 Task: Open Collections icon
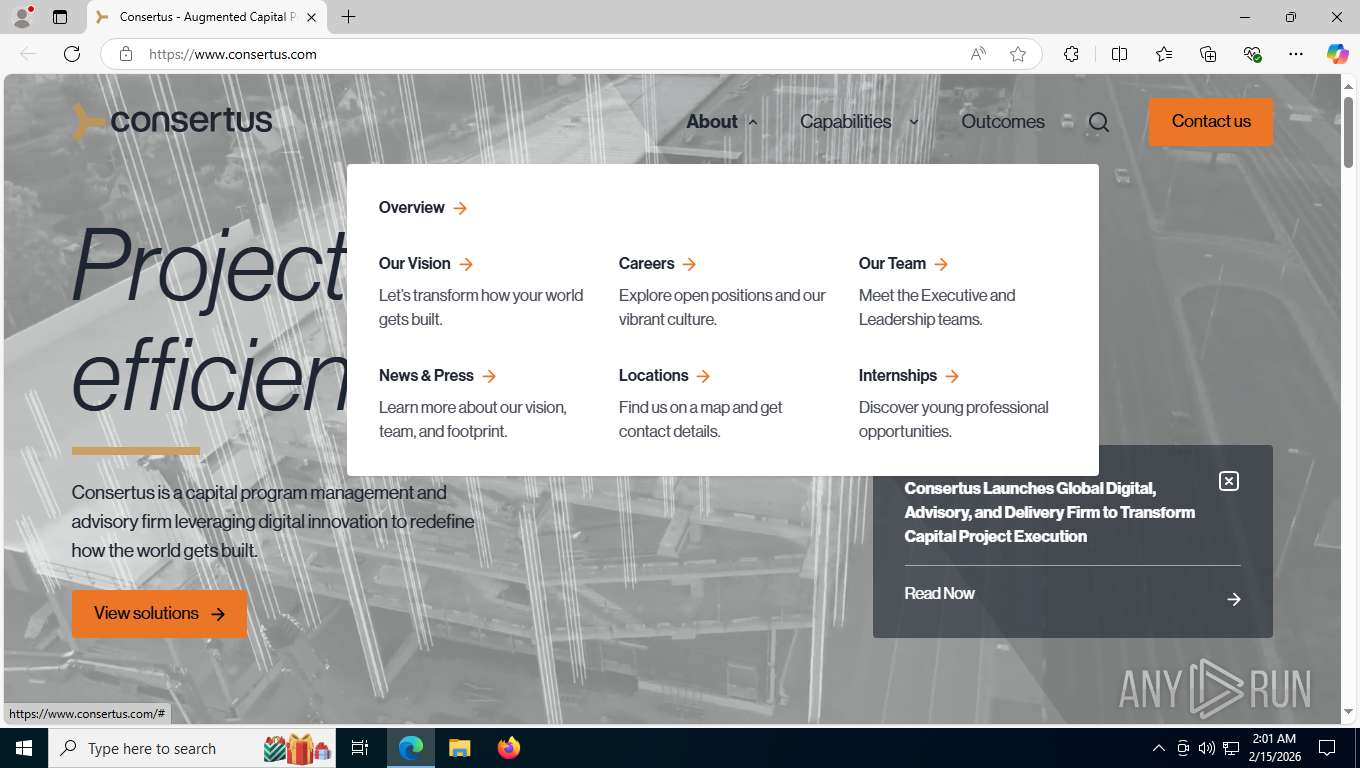[1208, 54]
